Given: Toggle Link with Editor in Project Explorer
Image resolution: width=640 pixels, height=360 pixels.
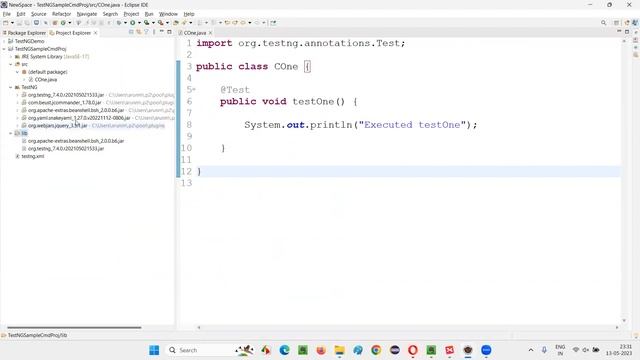Looking at the screenshot, I should (x=139, y=32).
